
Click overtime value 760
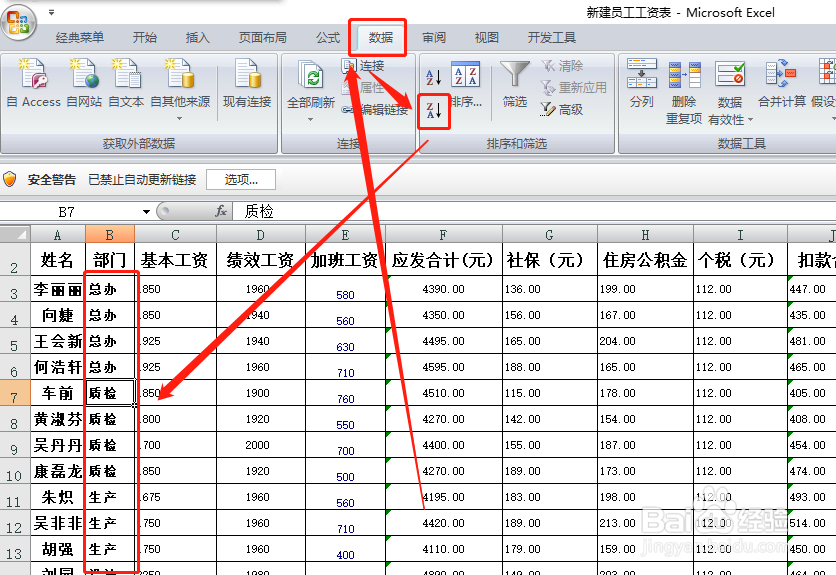[x=345, y=395]
